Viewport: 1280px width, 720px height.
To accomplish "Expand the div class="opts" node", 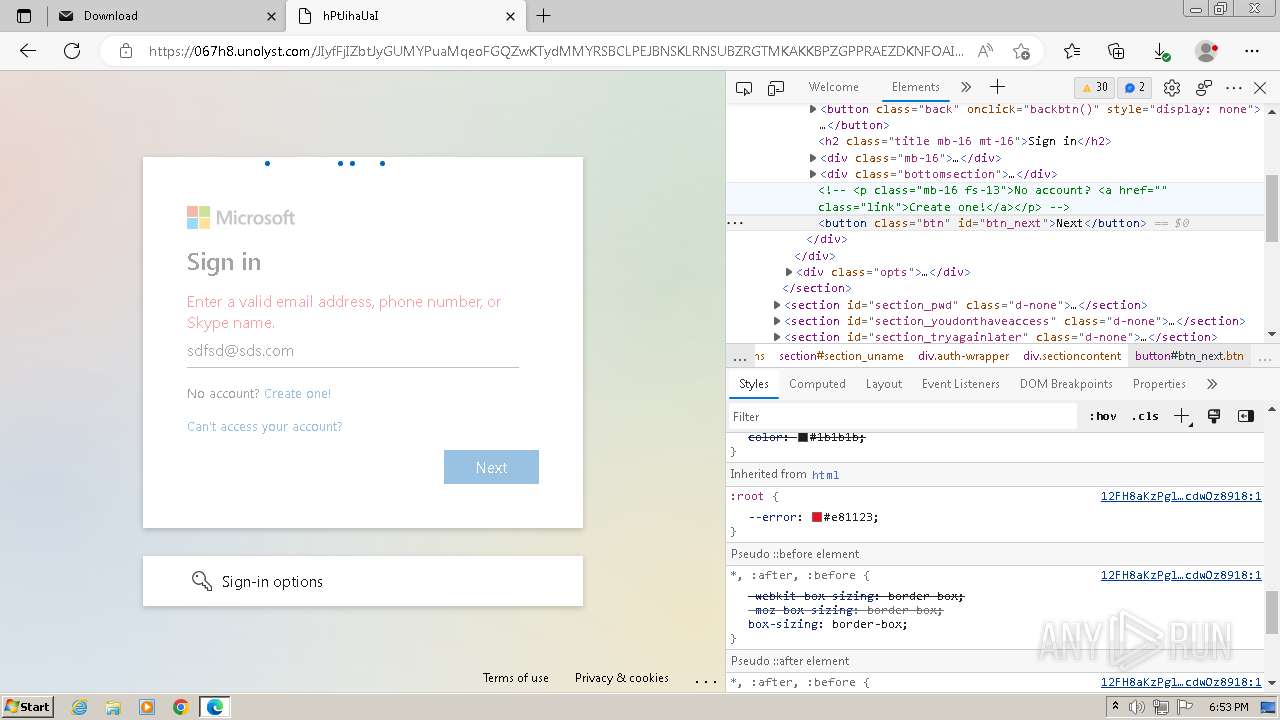I will (789, 272).
